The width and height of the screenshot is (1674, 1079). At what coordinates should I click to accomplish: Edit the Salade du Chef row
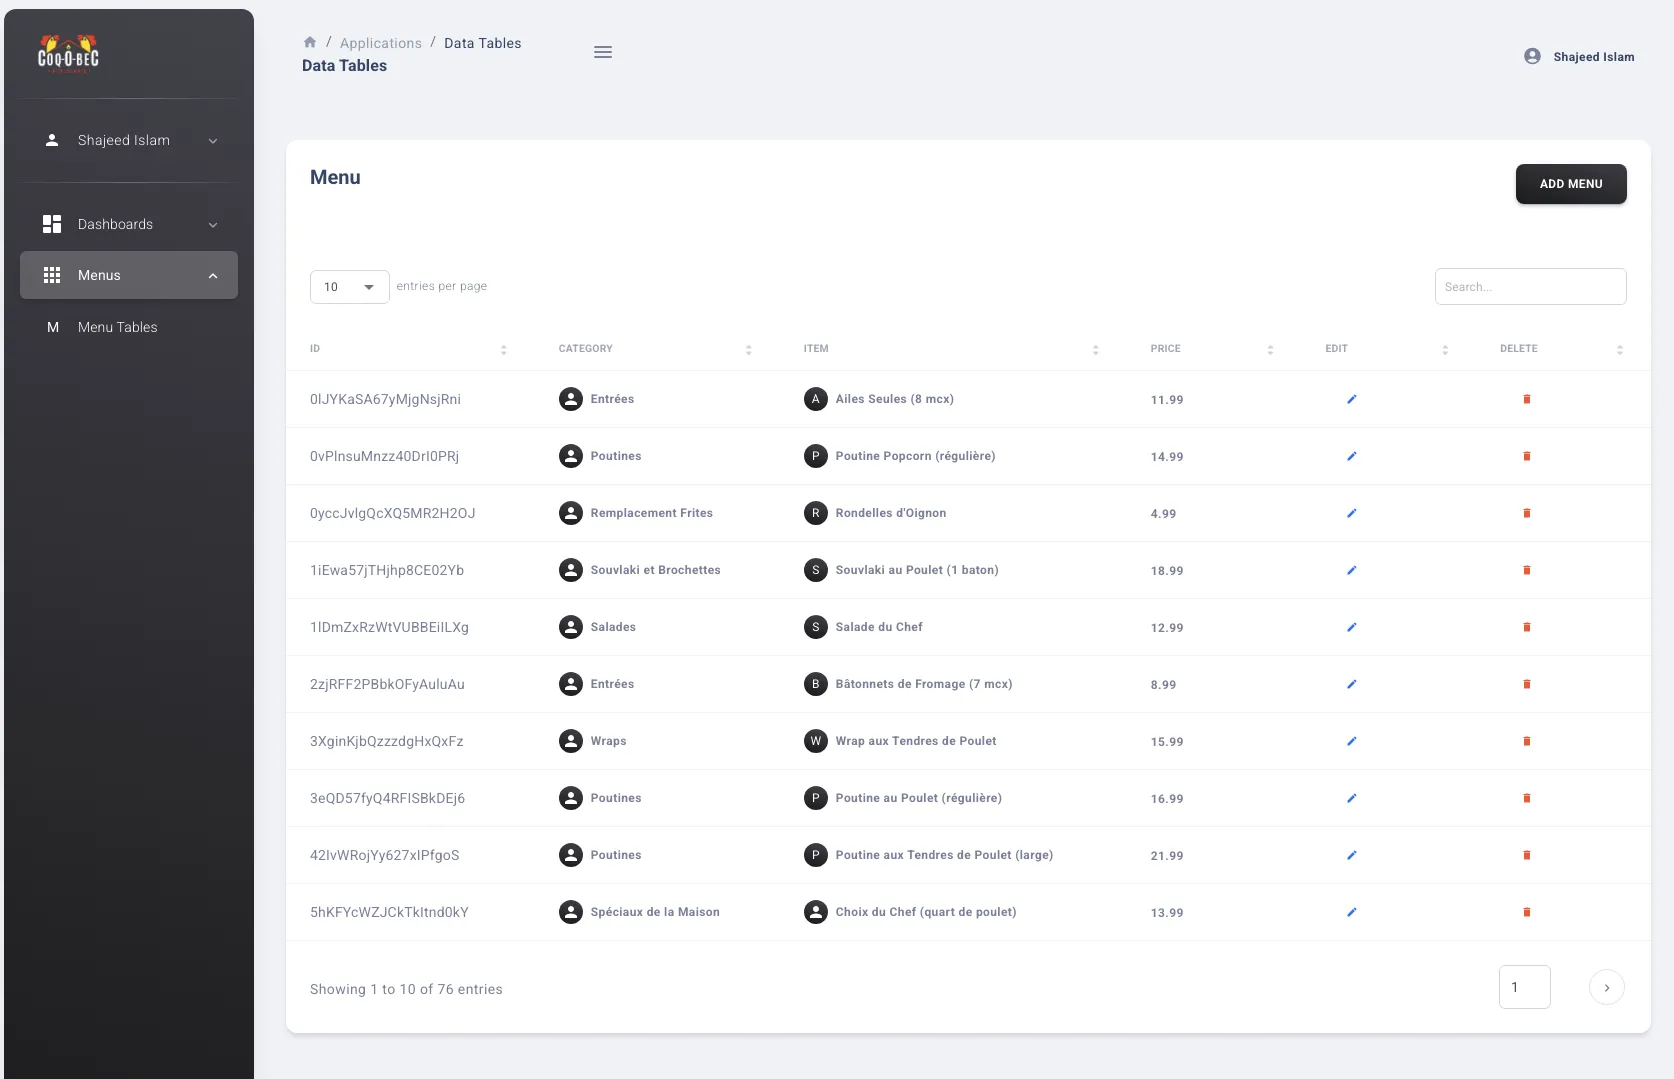pyautogui.click(x=1351, y=627)
